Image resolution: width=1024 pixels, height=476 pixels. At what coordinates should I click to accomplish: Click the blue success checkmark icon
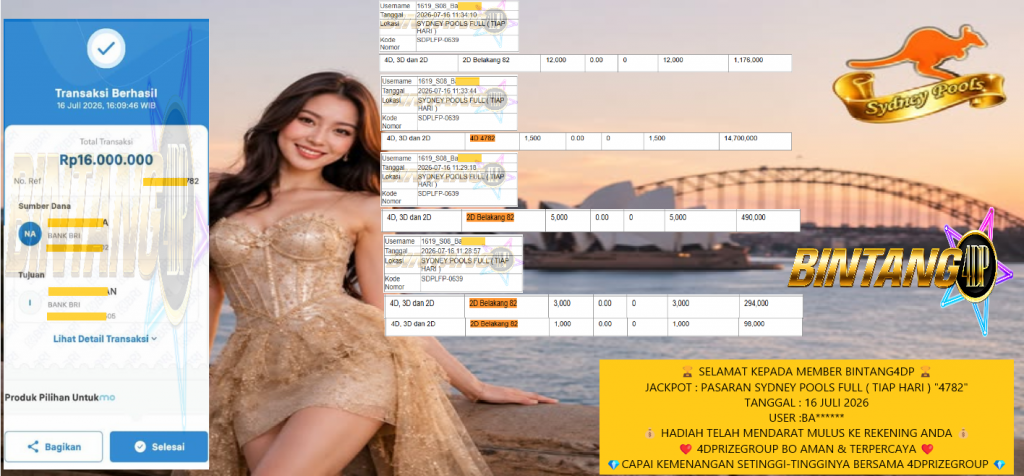[x=106, y=48]
